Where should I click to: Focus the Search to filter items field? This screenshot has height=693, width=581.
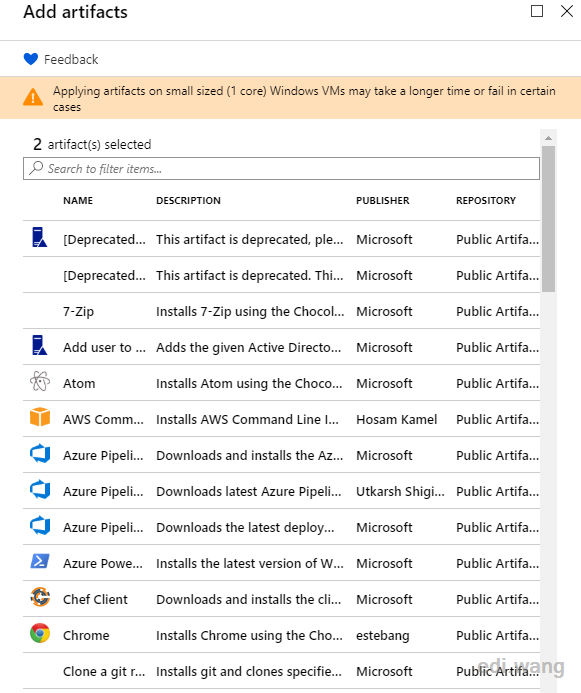tap(281, 169)
